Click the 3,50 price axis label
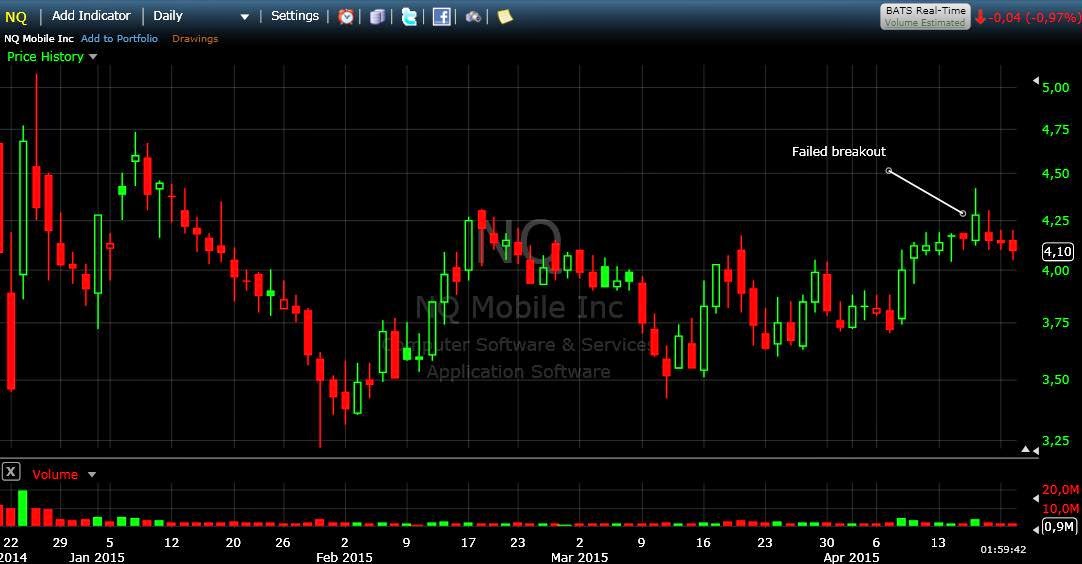Viewport: 1082px width, 564px height. (x=1055, y=380)
